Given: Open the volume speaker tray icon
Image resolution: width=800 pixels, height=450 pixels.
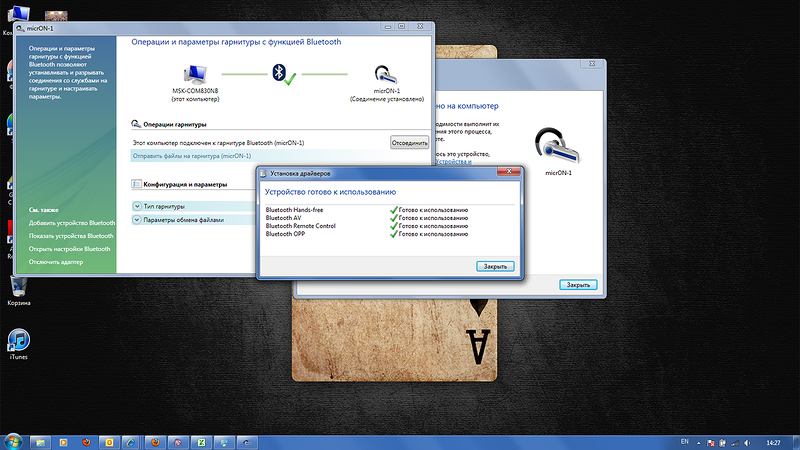Looking at the screenshot, I should [x=747, y=443].
